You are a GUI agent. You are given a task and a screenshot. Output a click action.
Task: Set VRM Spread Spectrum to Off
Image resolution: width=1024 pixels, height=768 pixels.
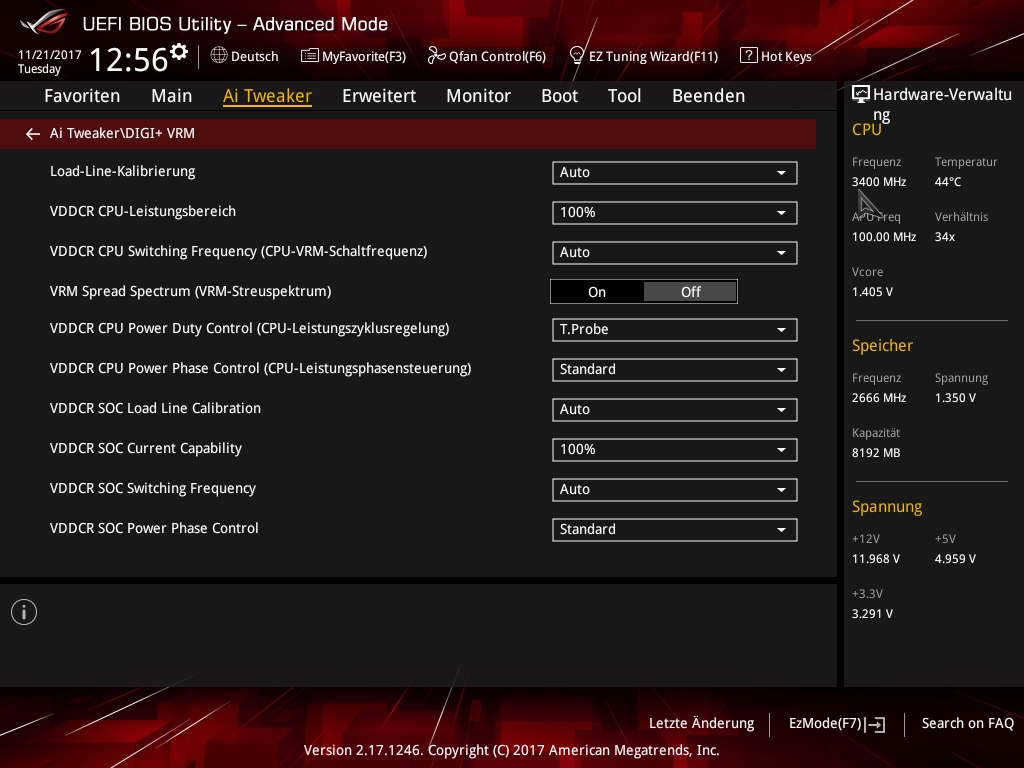690,292
